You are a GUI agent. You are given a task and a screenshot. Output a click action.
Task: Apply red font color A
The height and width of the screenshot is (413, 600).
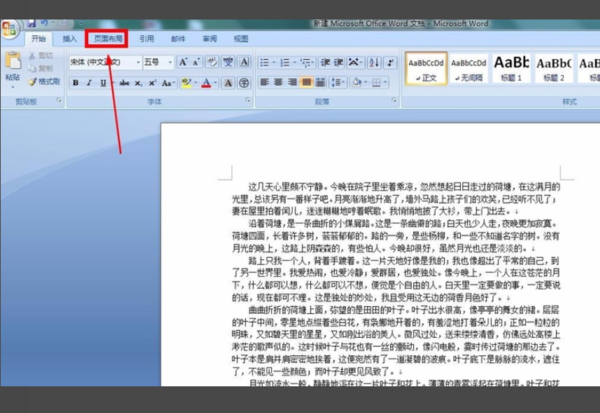[x=206, y=83]
